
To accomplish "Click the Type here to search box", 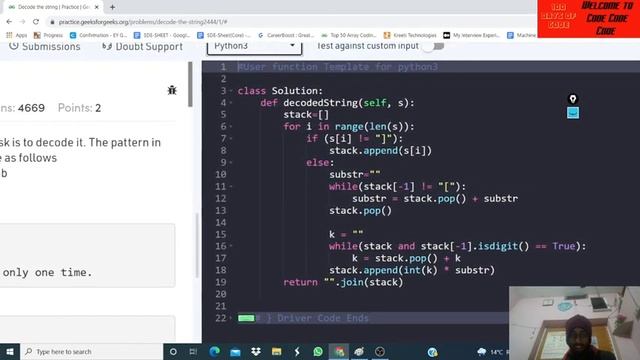I will pos(91,351).
